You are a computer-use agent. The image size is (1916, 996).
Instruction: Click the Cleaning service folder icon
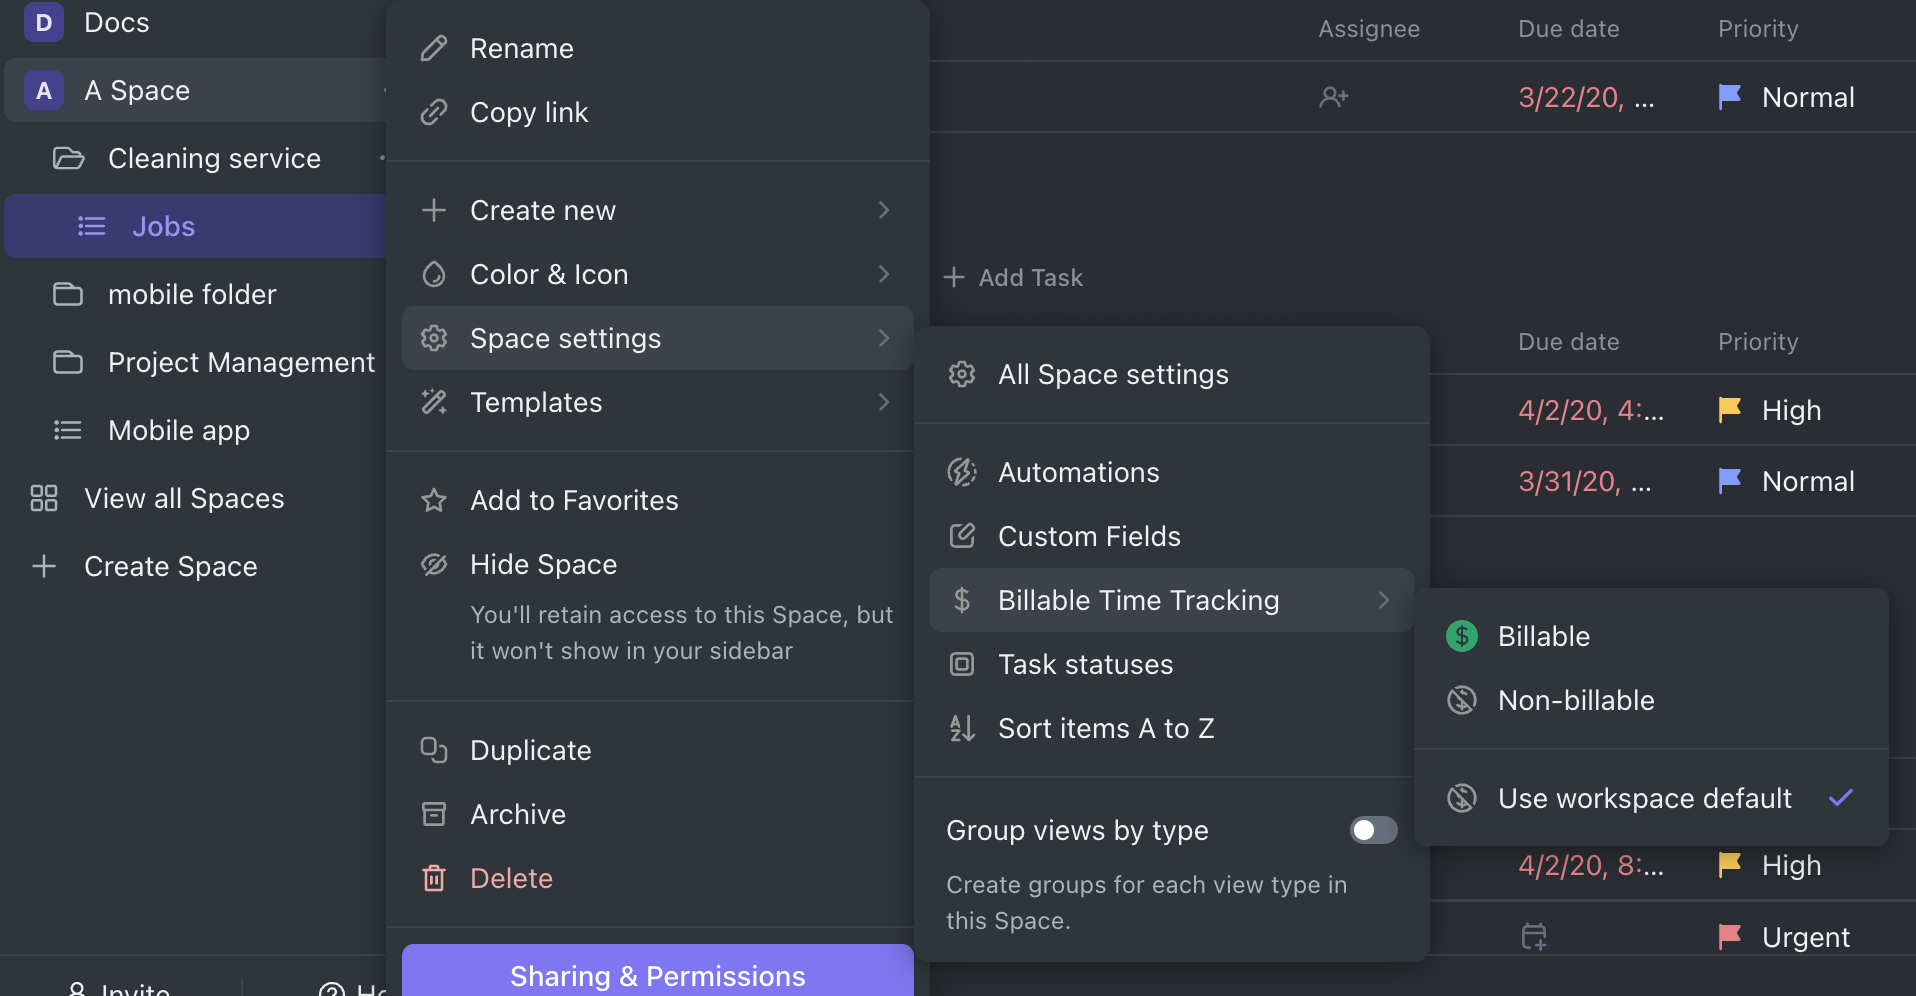click(x=68, y=158)
